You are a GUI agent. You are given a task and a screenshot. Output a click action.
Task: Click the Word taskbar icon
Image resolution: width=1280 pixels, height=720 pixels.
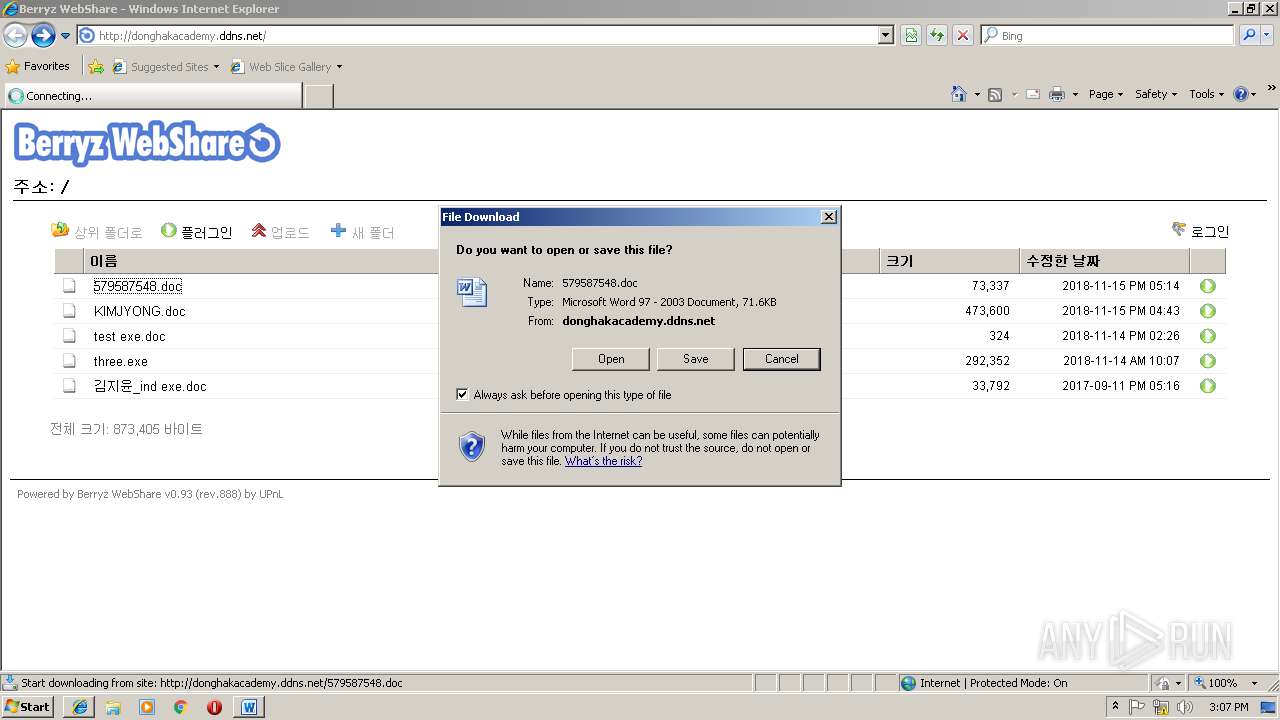[x=248, y=707]
